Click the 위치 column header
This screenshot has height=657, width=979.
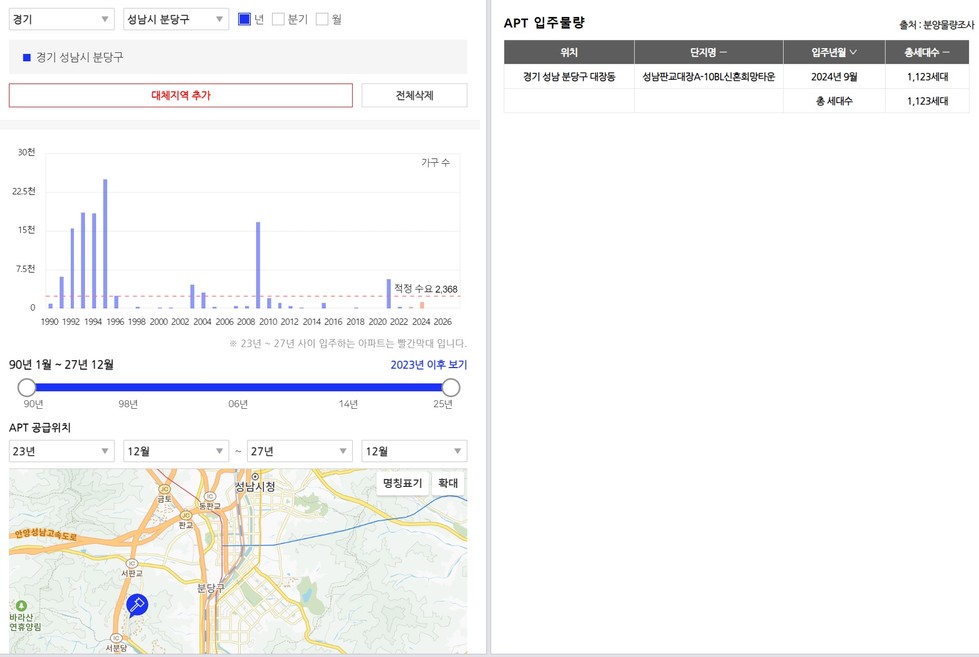point(569,52)
